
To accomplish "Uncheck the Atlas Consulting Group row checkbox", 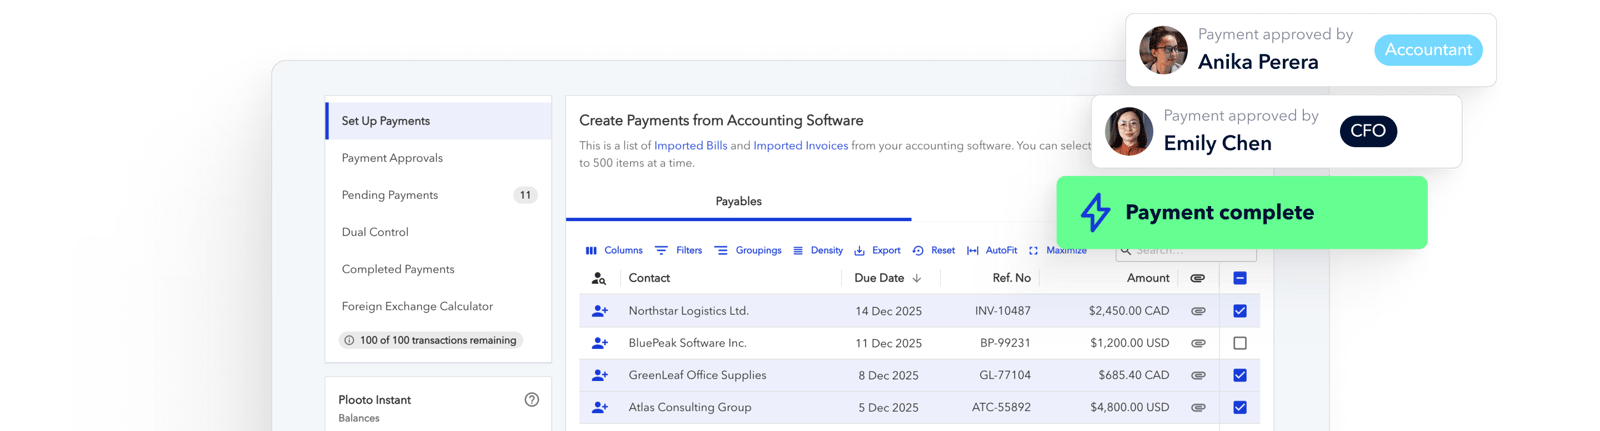I will point(1240,407).
